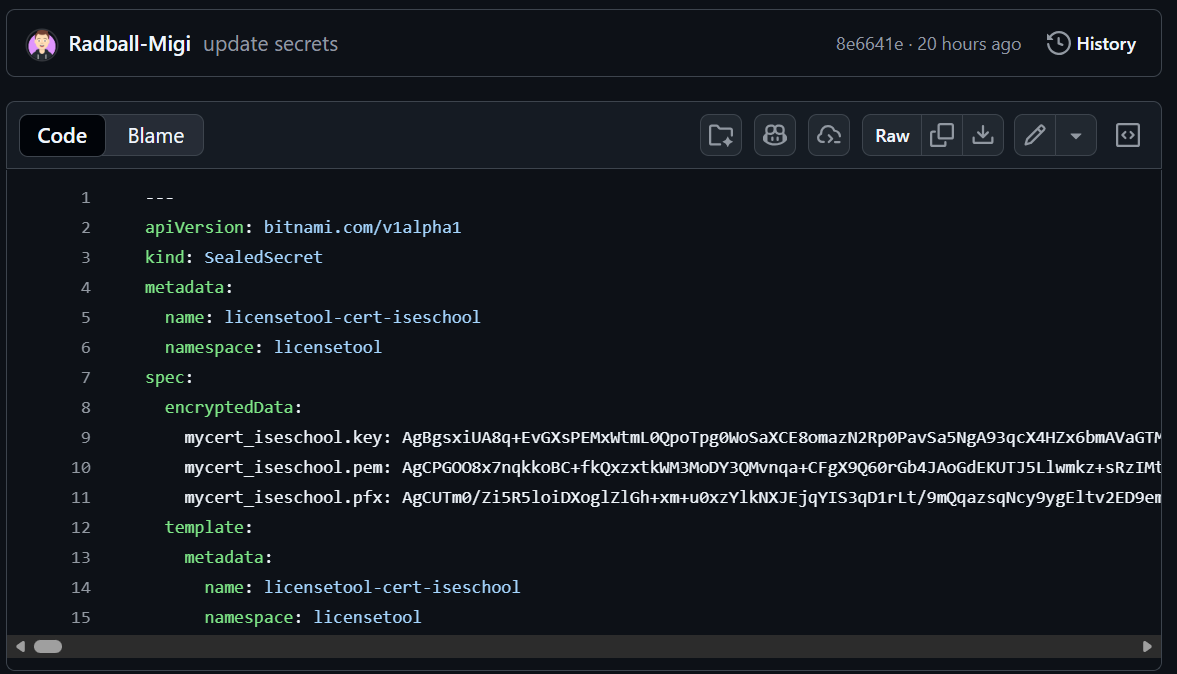Viewport: 1177px width, 674px height.
Task: Select line number 9 in the gutter
Action: click(x=86, y=437)
